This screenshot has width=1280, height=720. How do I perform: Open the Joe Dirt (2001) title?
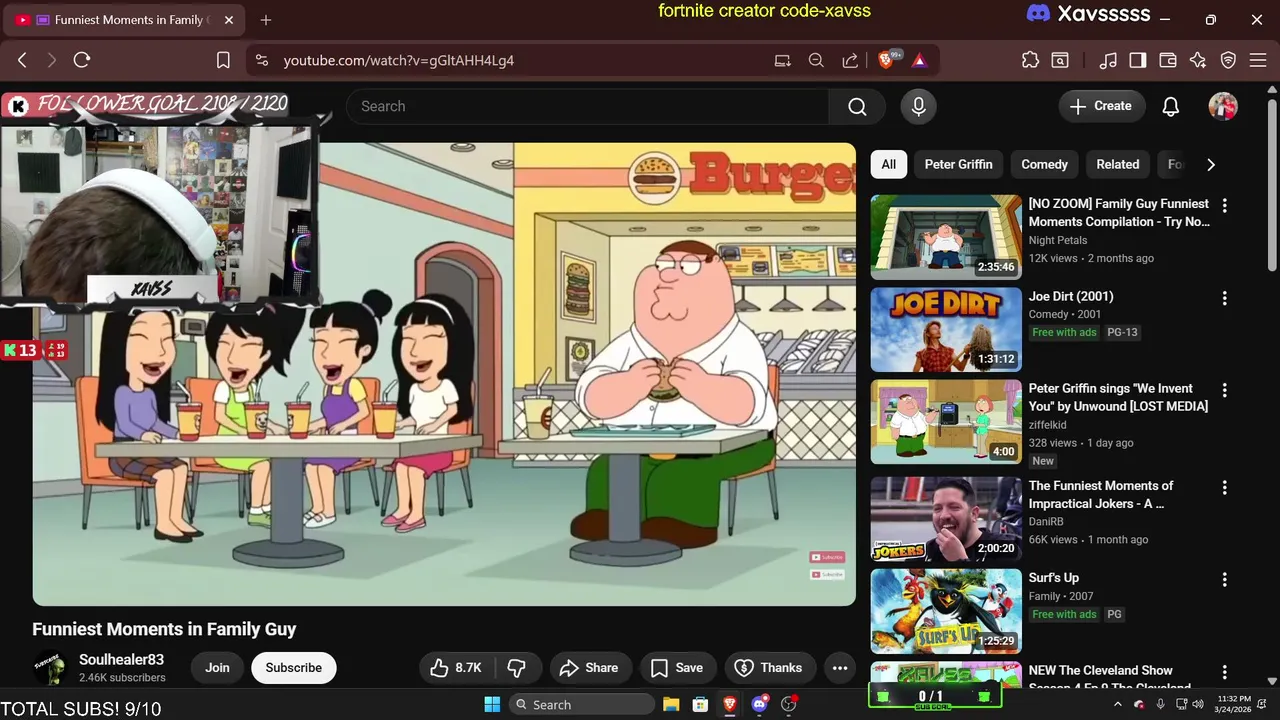click(1070, 296)
